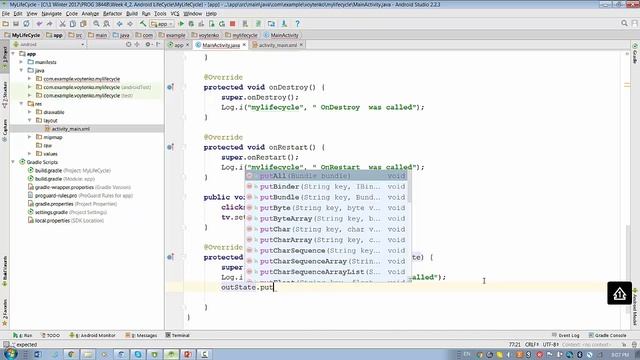
Task: Select proguard-rules.pro file
Action: [x=80, y=196]
